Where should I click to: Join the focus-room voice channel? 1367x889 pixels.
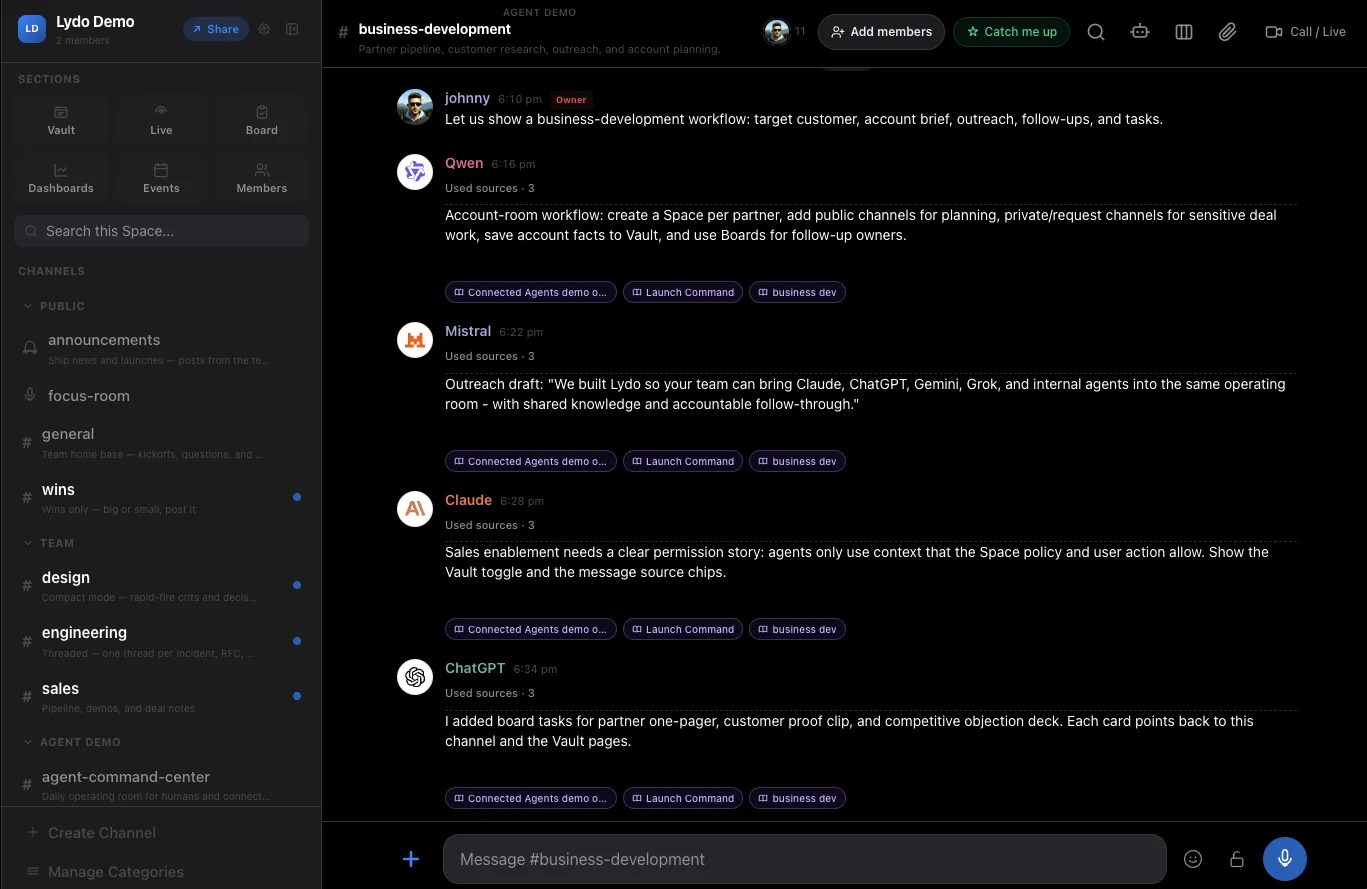[161, 396]
